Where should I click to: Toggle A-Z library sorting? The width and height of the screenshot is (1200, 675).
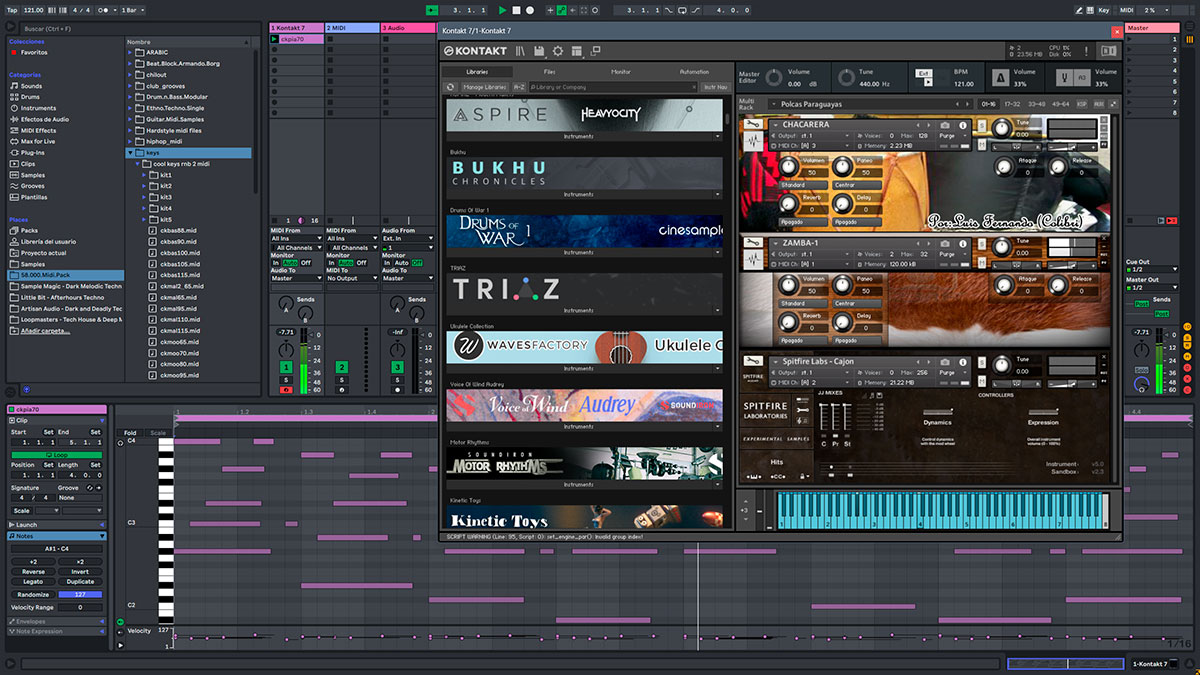click(519, 87)
